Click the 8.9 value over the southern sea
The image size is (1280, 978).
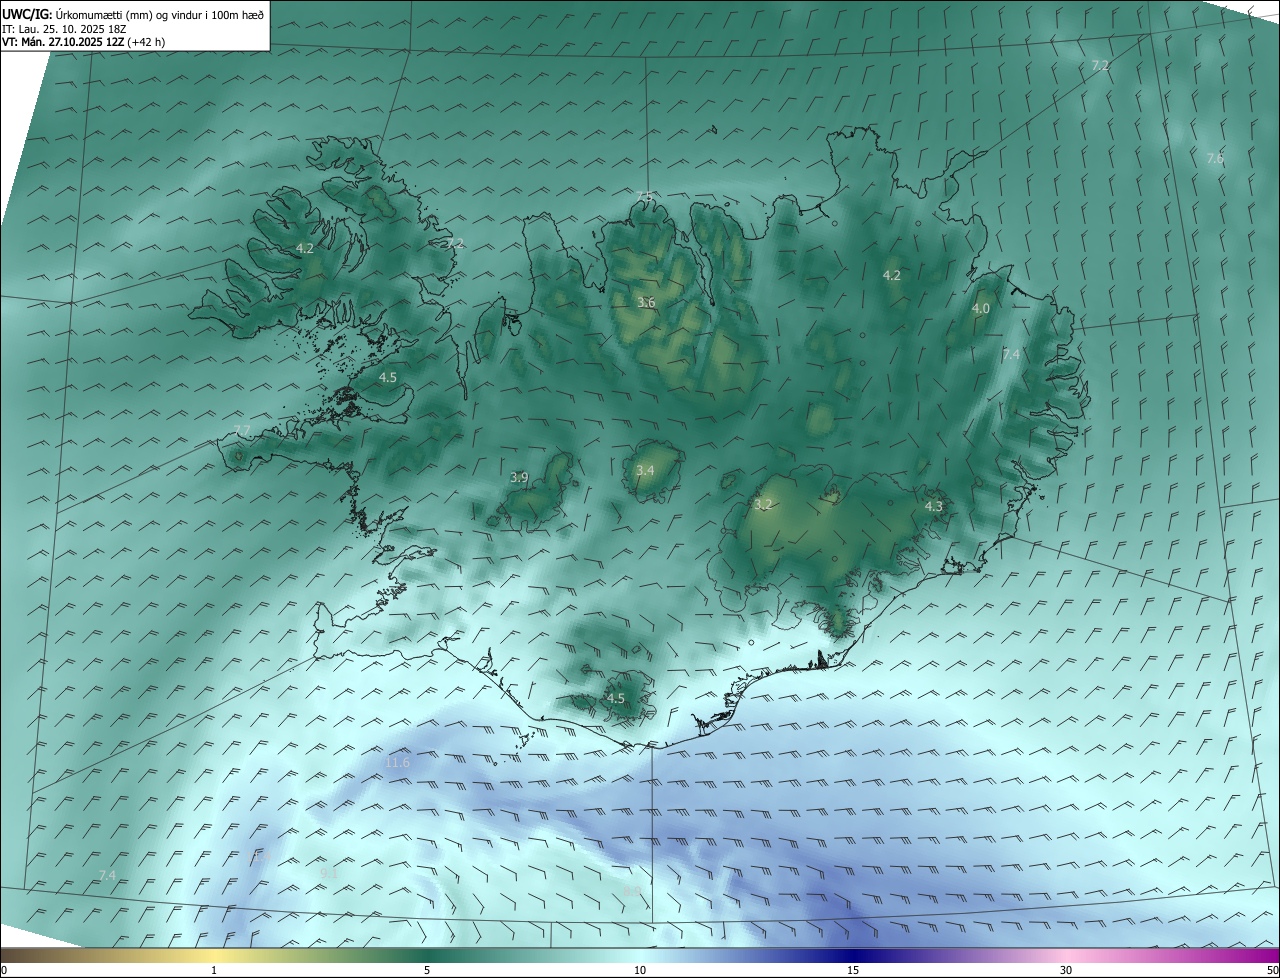[632, 890]
